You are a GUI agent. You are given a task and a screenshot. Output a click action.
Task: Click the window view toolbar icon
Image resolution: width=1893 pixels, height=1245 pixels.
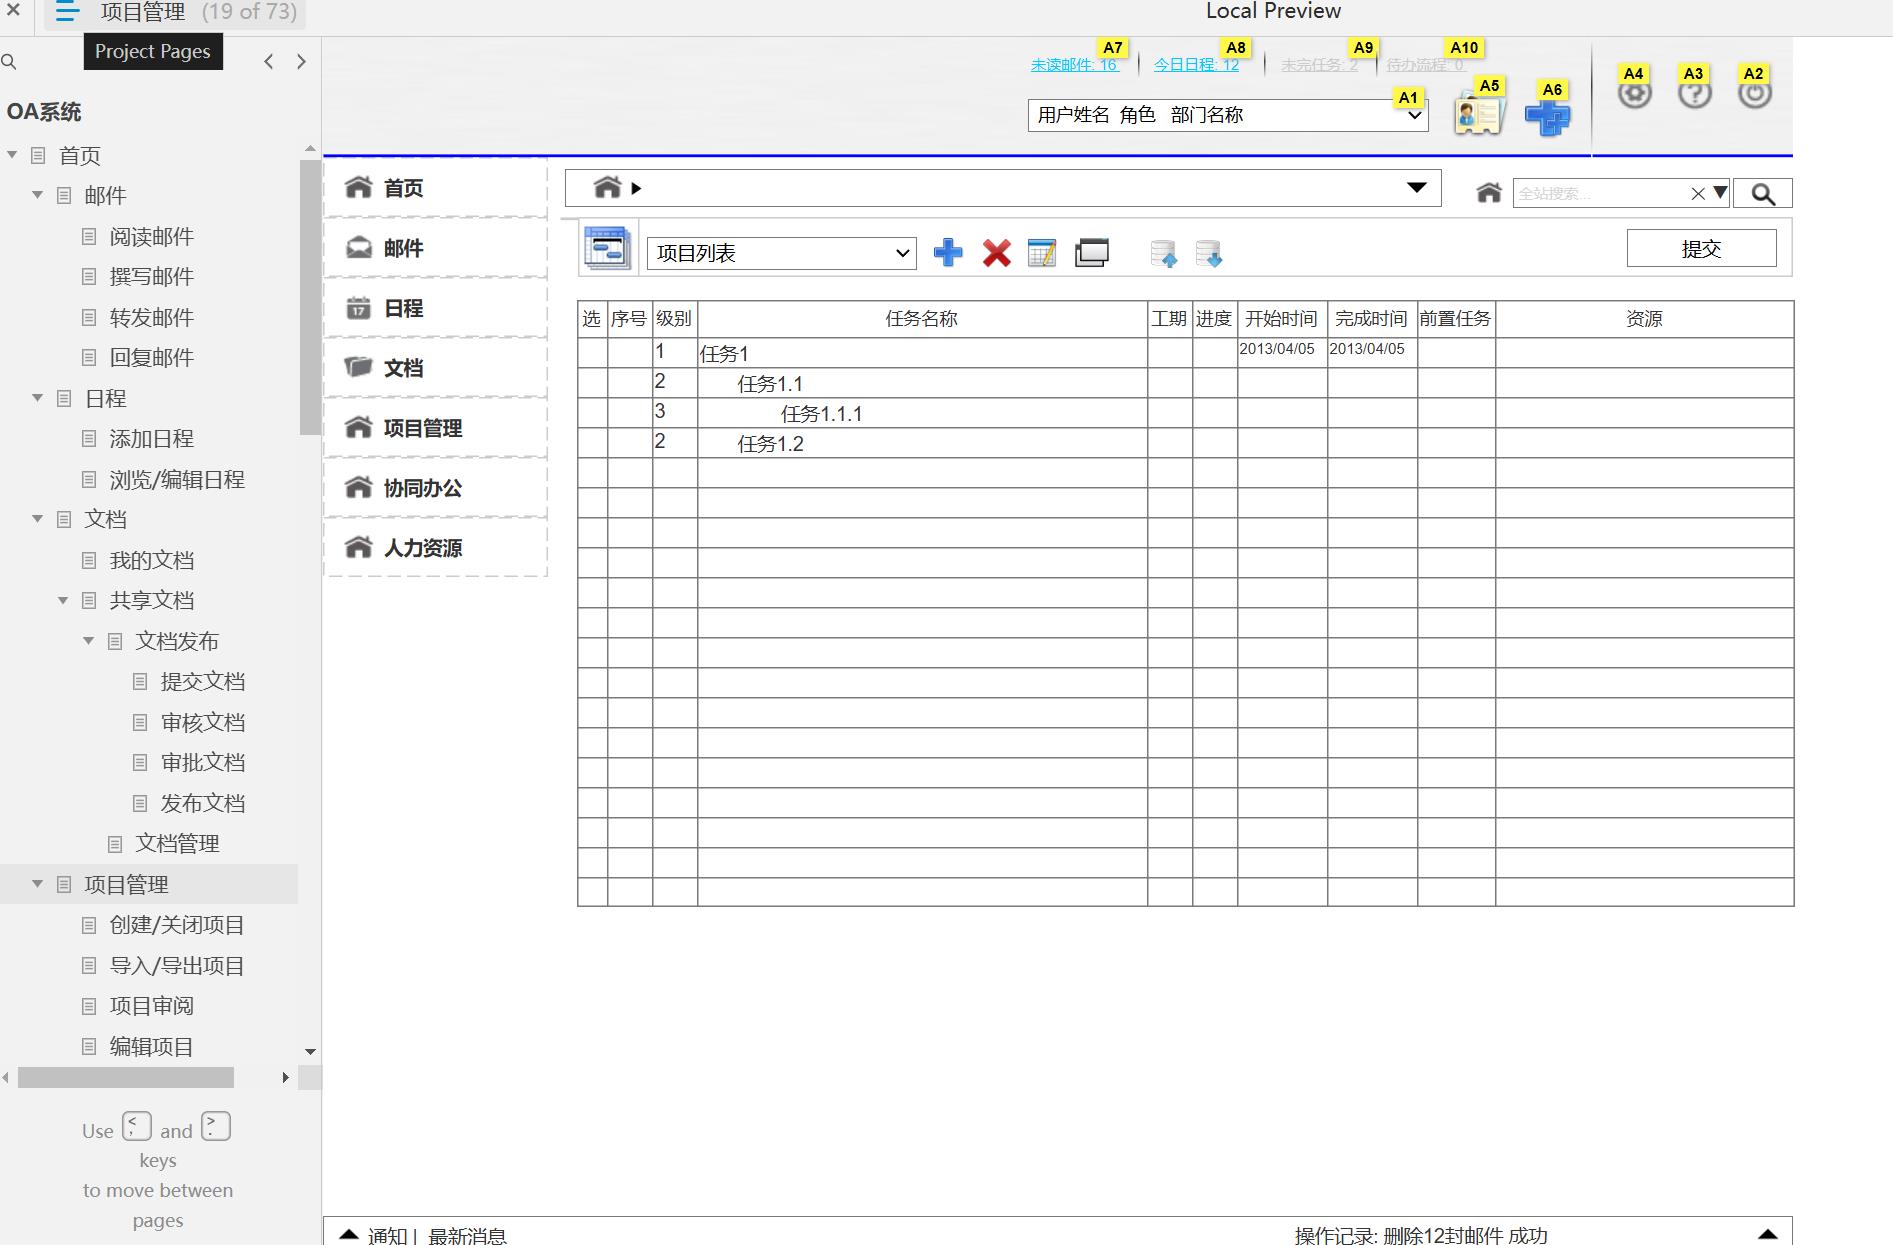click(x=1091, y=253)
